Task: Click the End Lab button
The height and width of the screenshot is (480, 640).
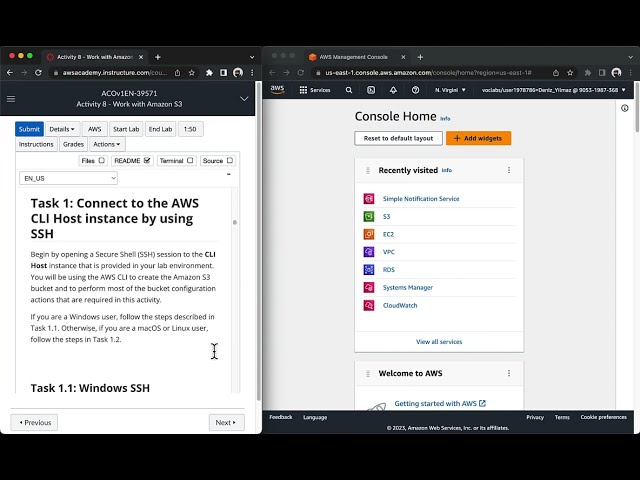Action: (x=160, y=129)
